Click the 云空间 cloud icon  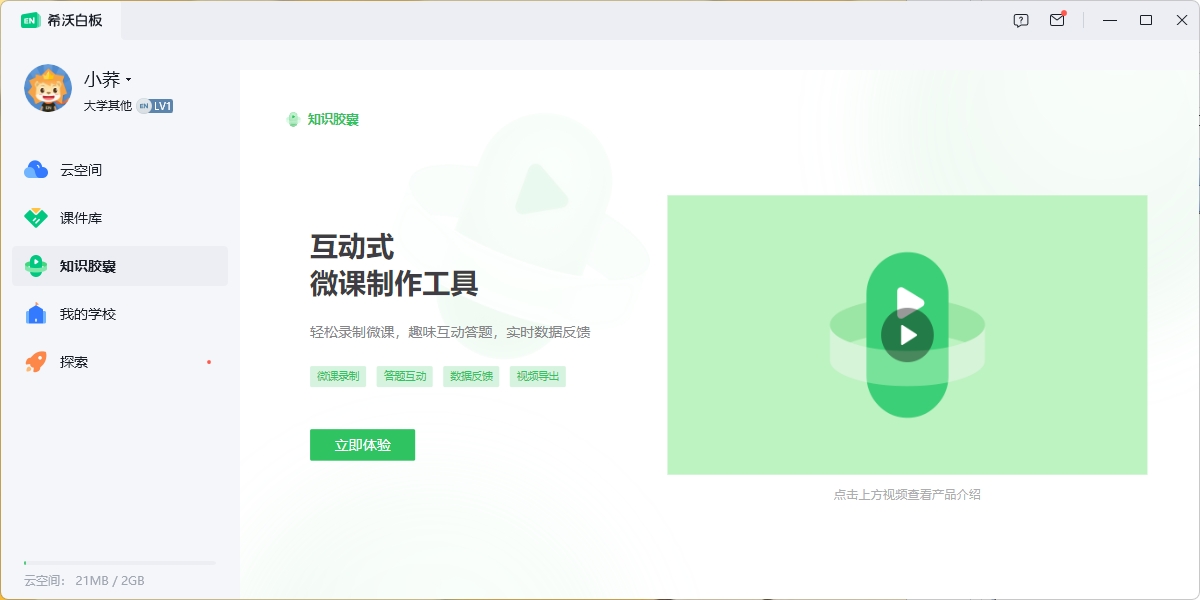click(x=36, y=170)
